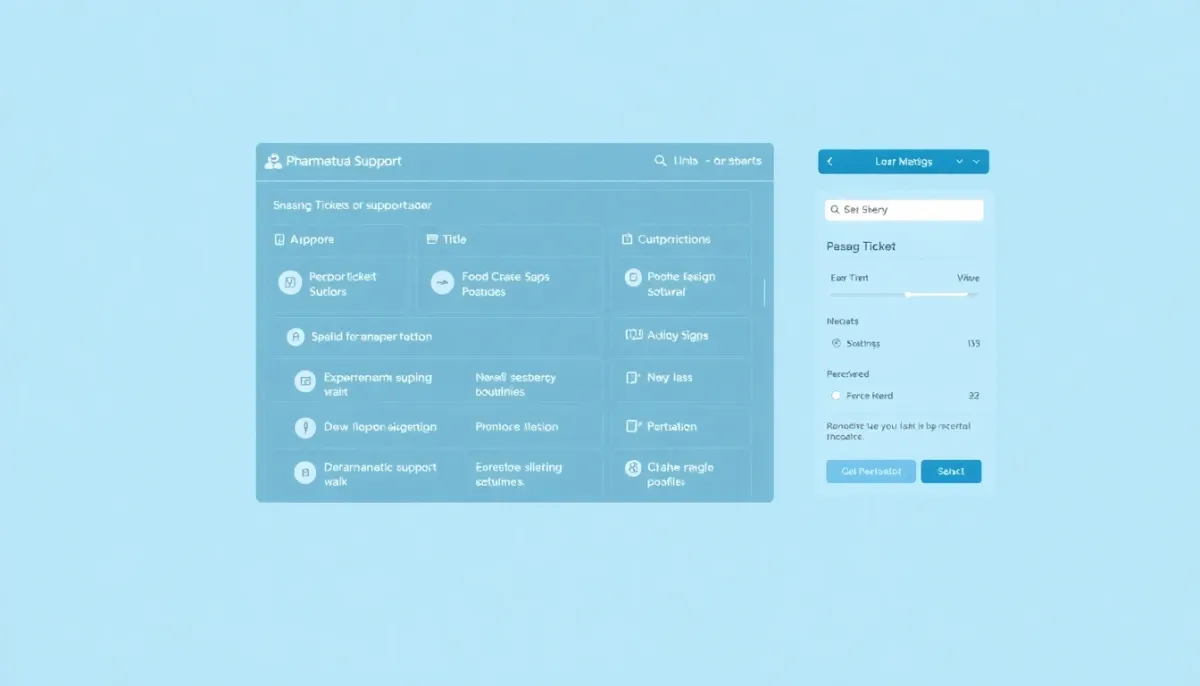This screenshot has width=1200, height=686.
Task: Click the icon beside Pertsation
Action: [632, 426]
